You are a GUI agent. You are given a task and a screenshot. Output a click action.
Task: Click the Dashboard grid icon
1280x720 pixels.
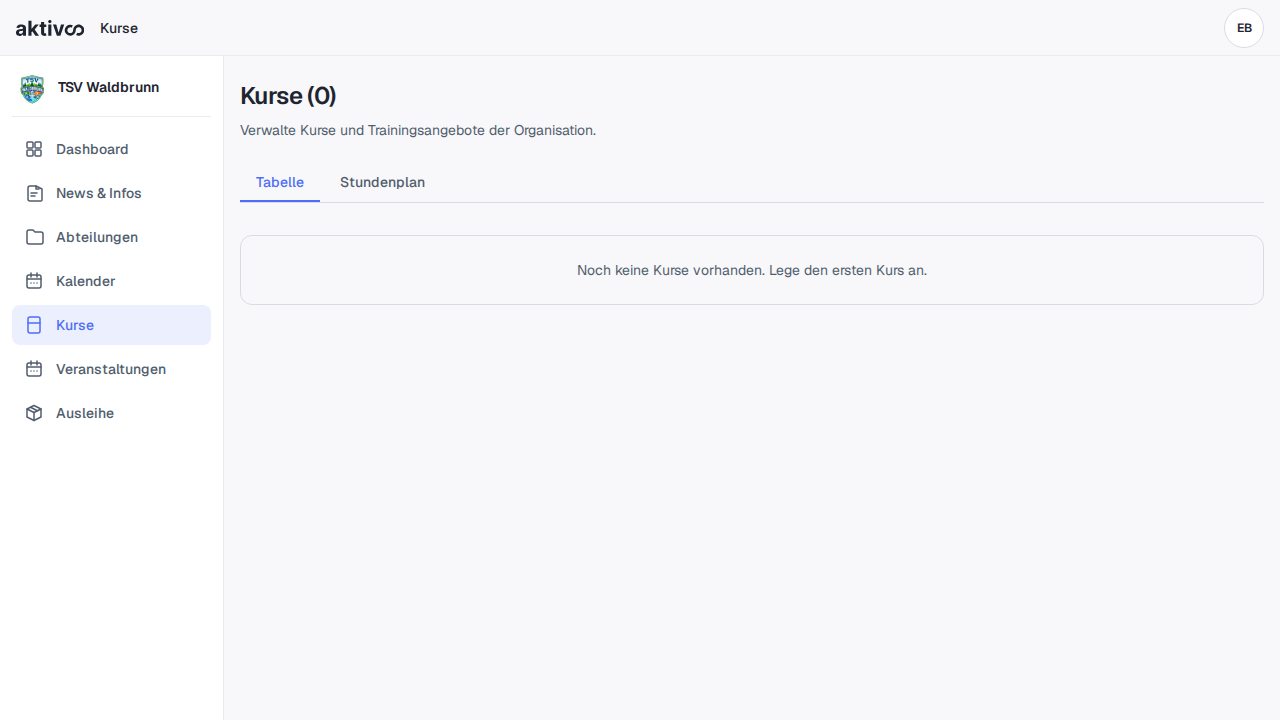click(34, 149)
